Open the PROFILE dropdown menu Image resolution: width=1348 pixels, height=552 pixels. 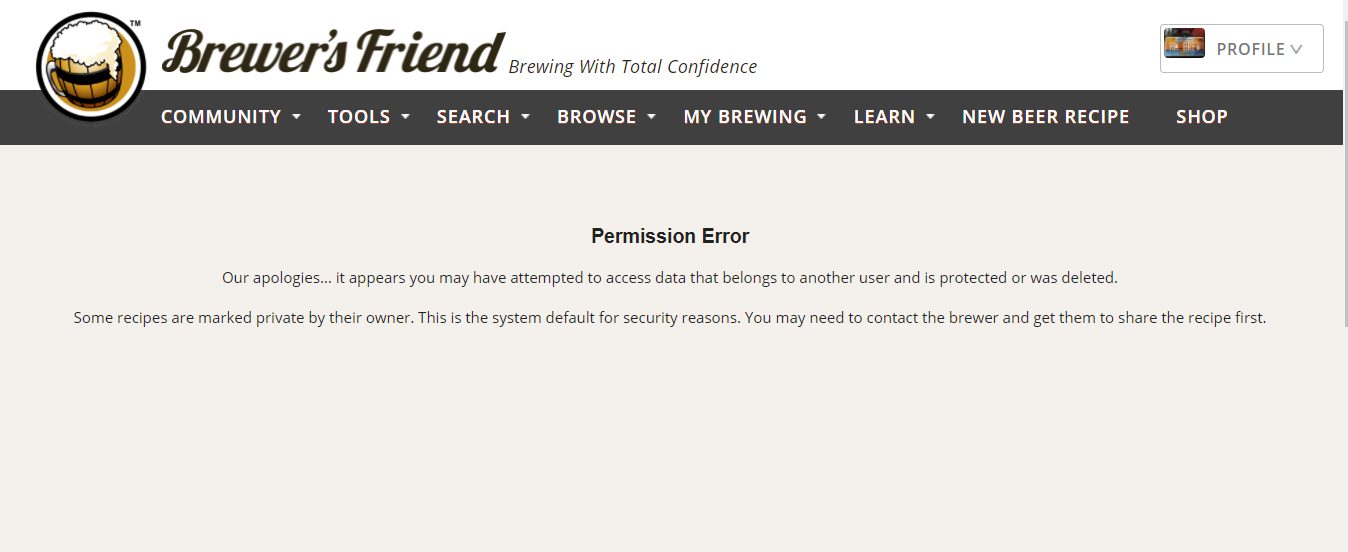(1242, 49)
